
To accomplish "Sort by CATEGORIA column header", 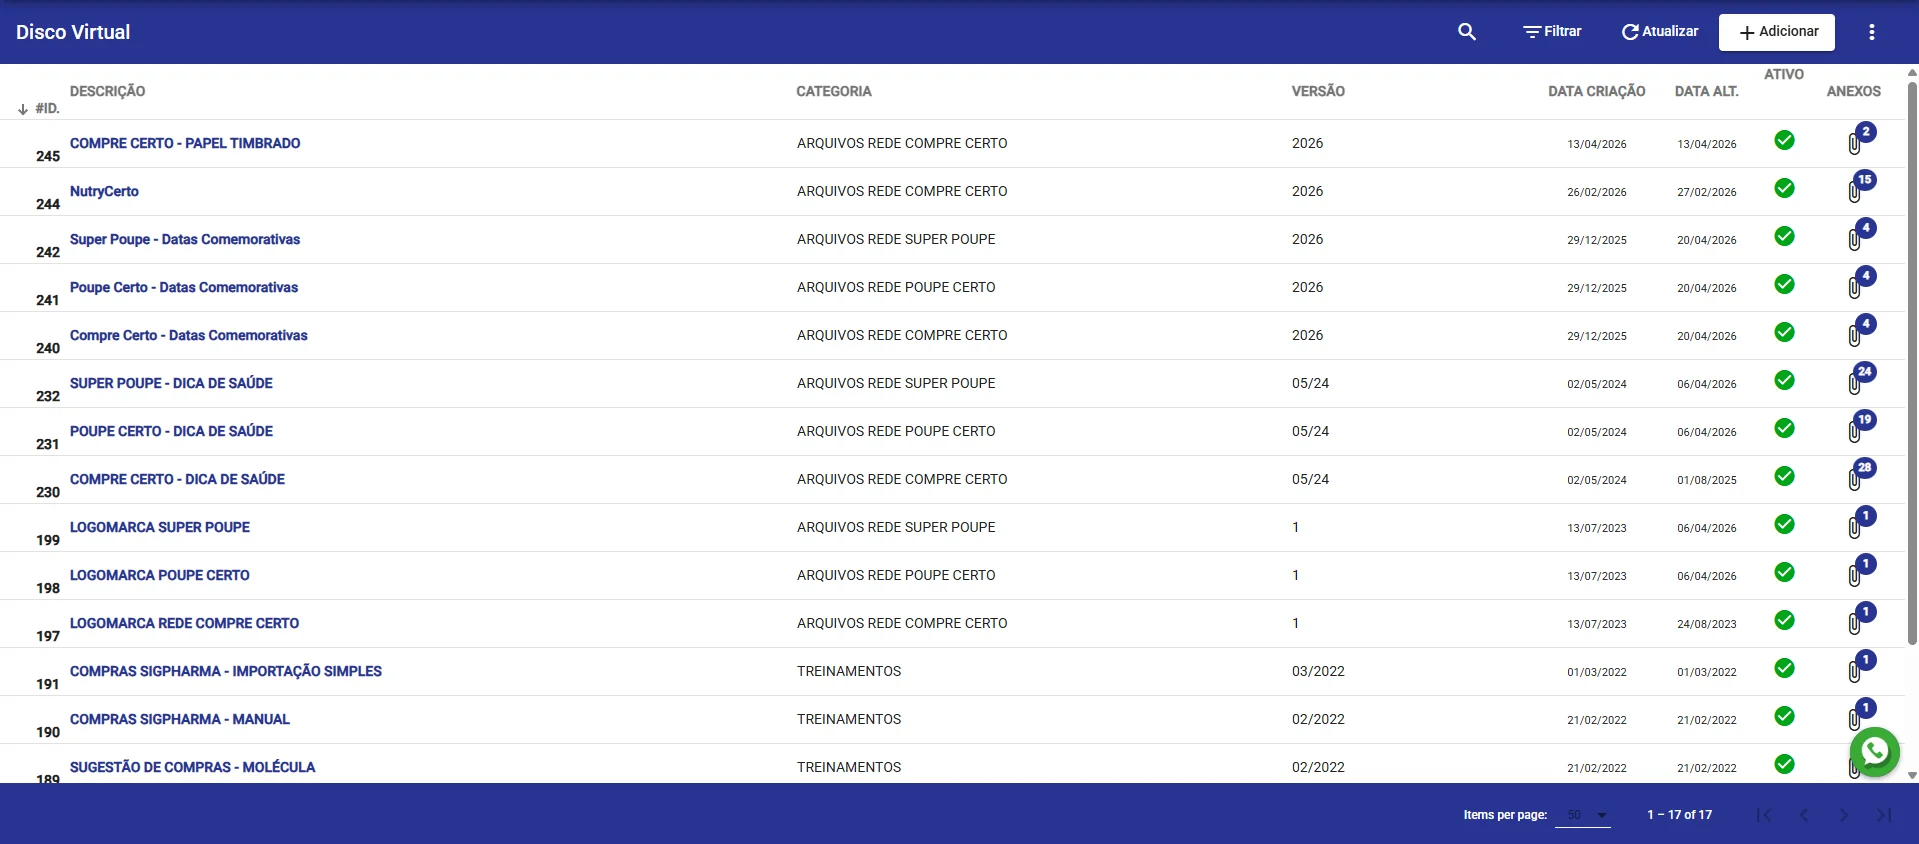I will [x=834, y=91].
